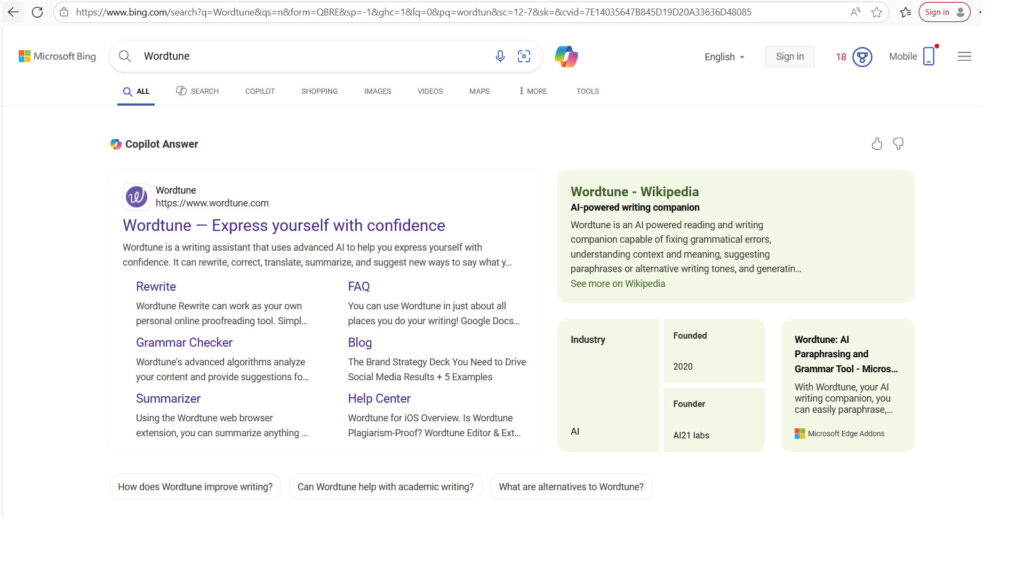Reload the current page
The width and height of the screenshot is (1024, 576).
click(37, 12)
